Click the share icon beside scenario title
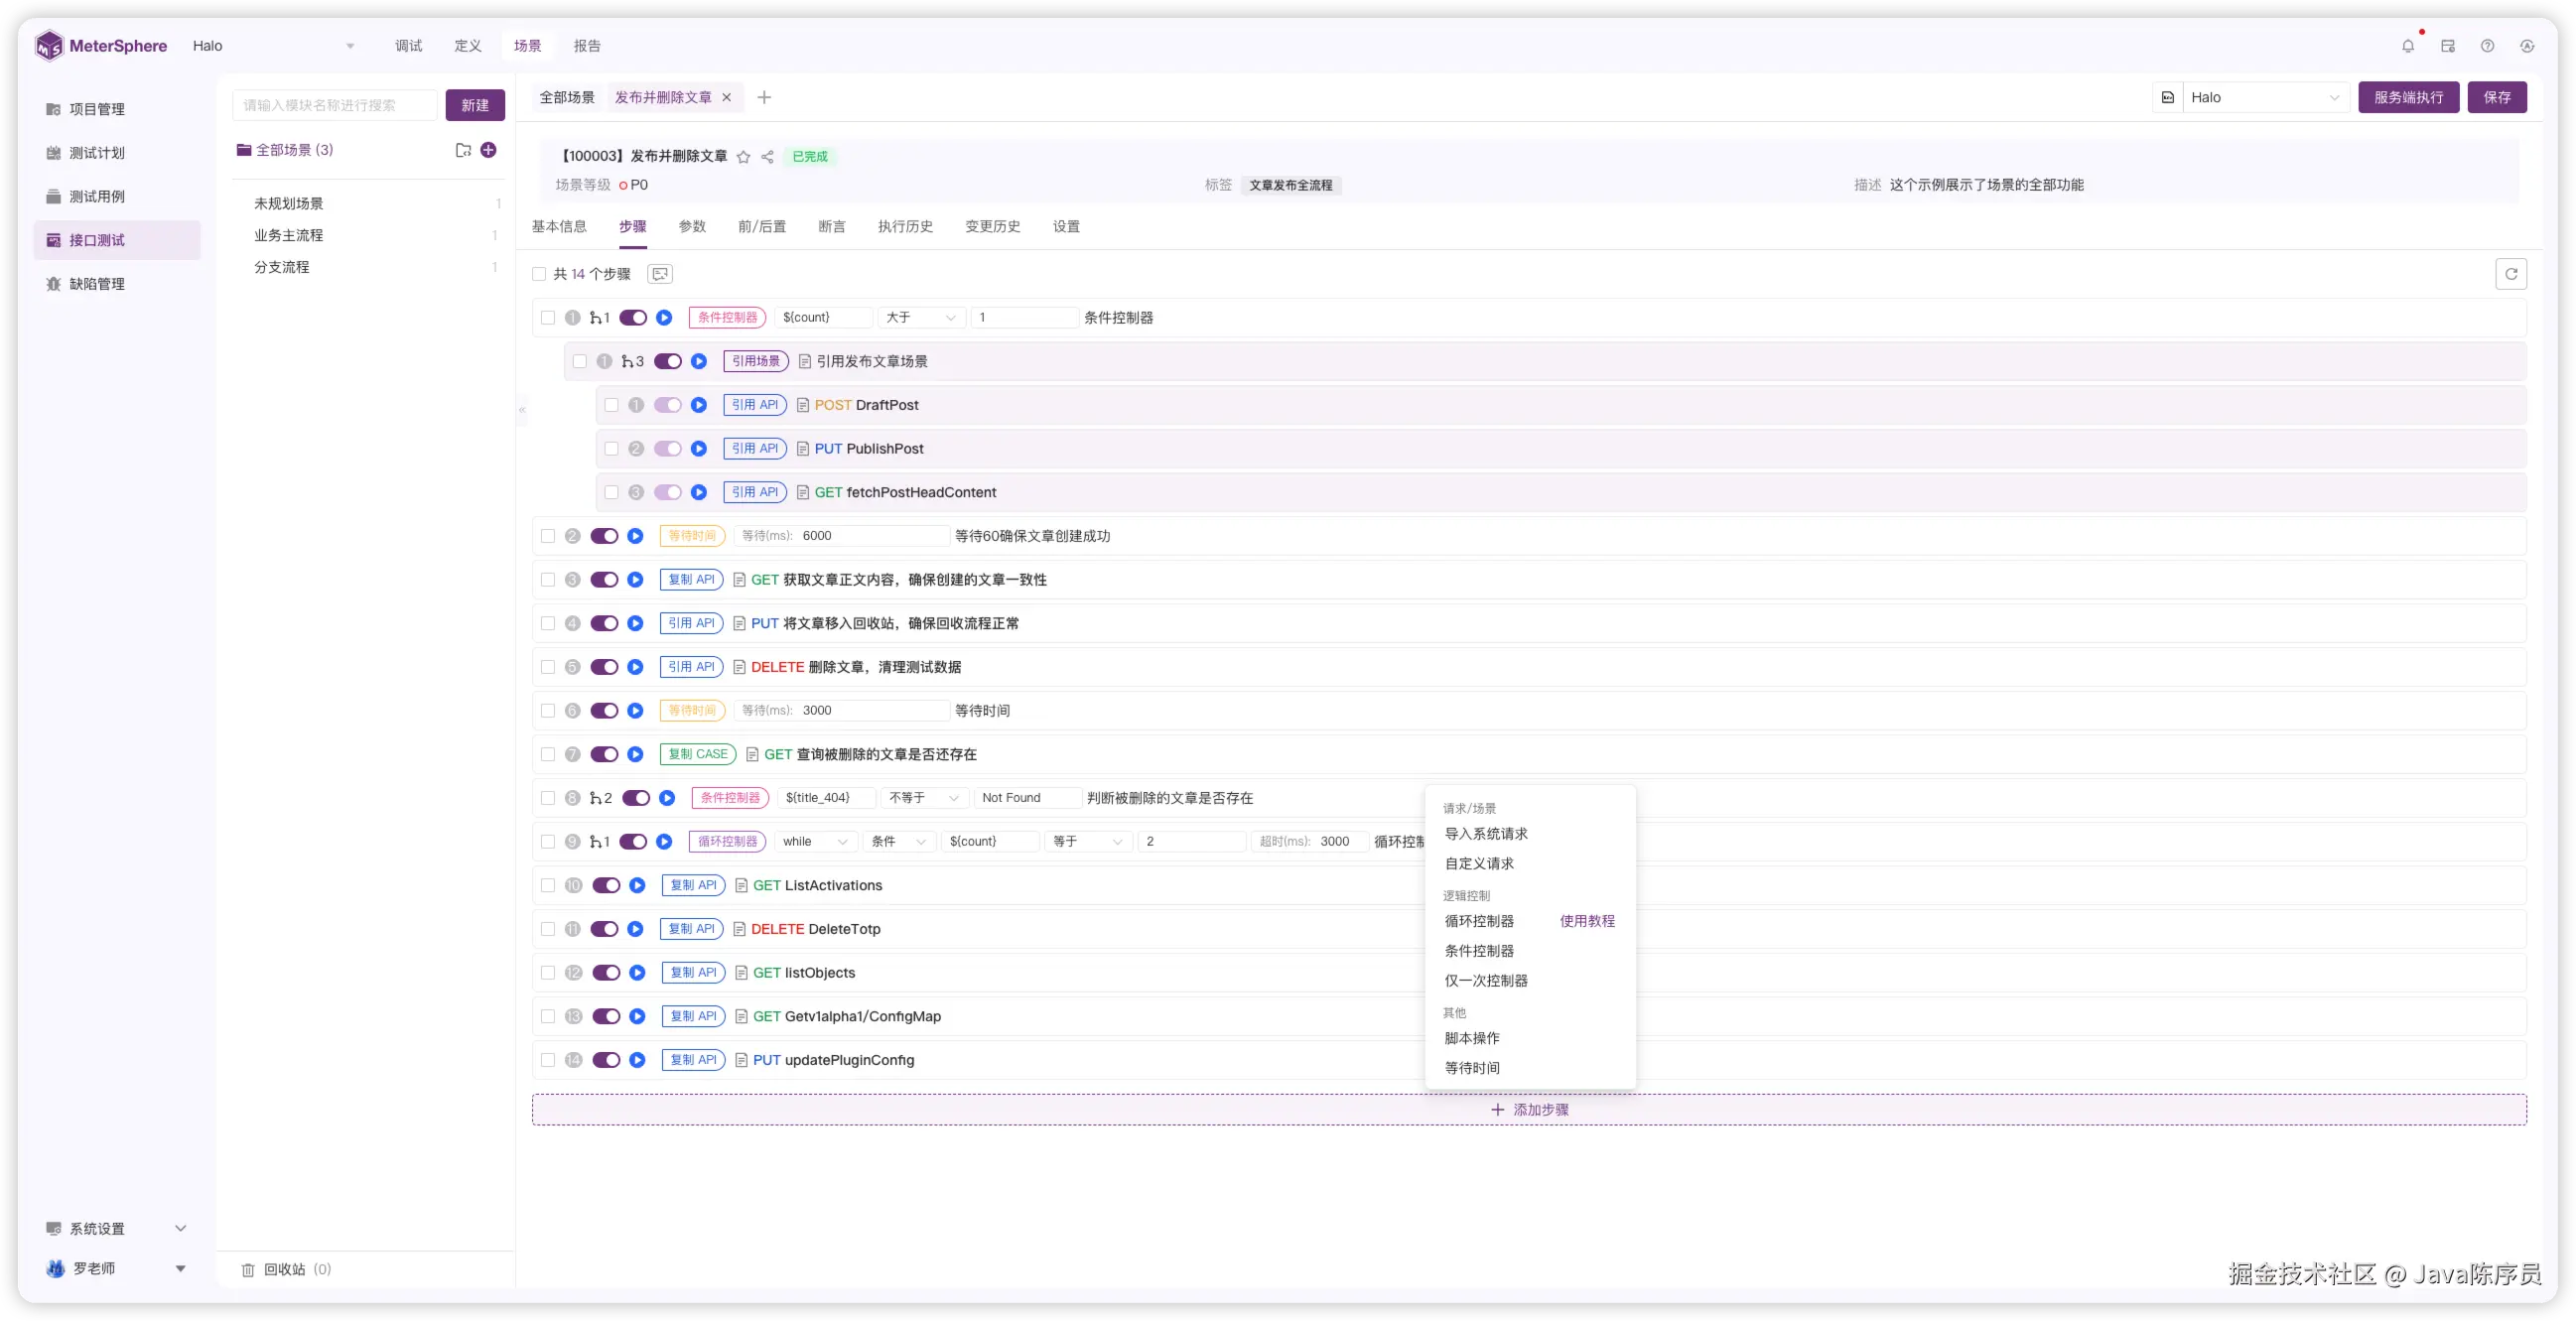 click(x=767, y=157)
